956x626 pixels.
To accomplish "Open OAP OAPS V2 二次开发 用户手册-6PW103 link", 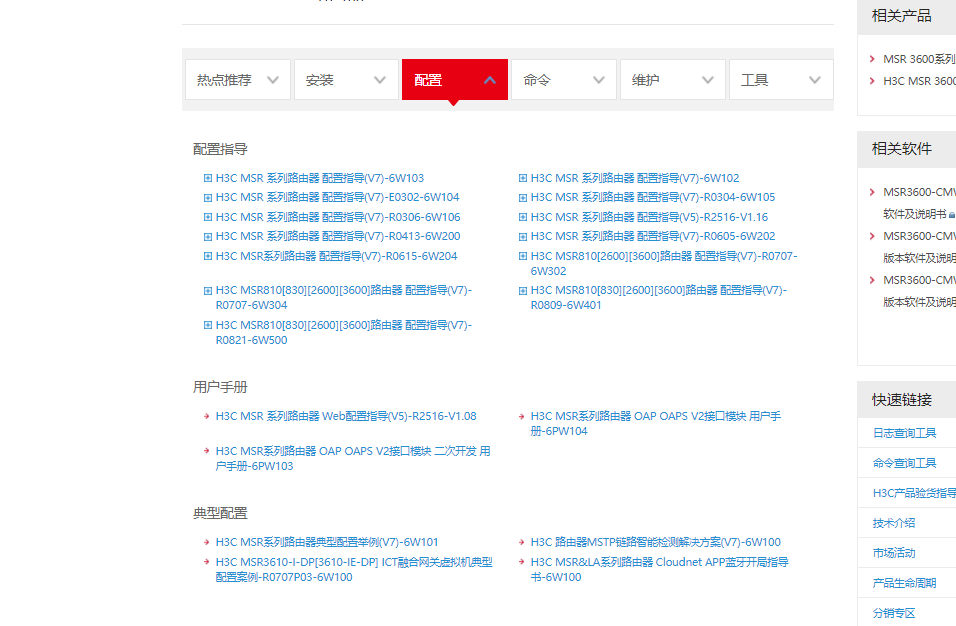I will 353,458.
